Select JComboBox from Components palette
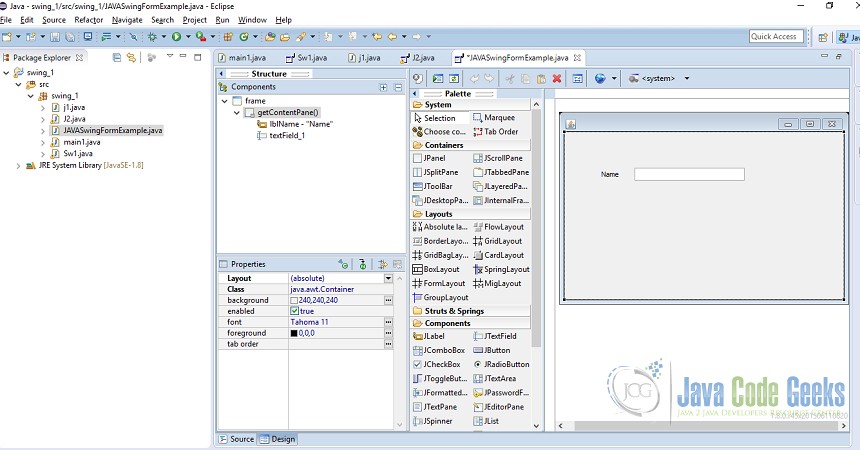 443,350
